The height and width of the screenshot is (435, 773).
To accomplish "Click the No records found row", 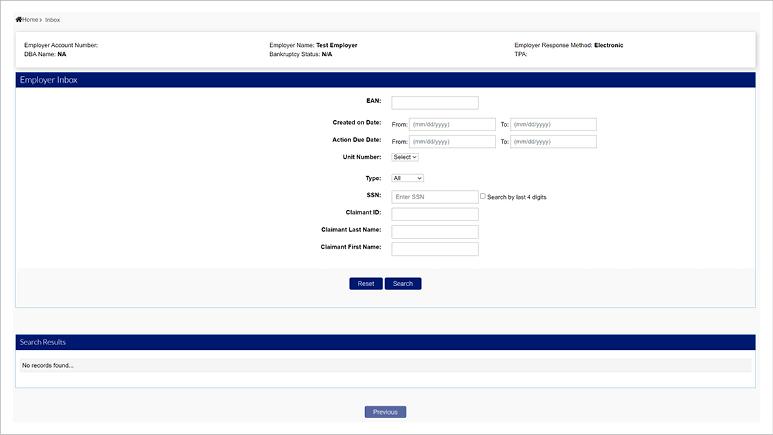I will (385, 366).
